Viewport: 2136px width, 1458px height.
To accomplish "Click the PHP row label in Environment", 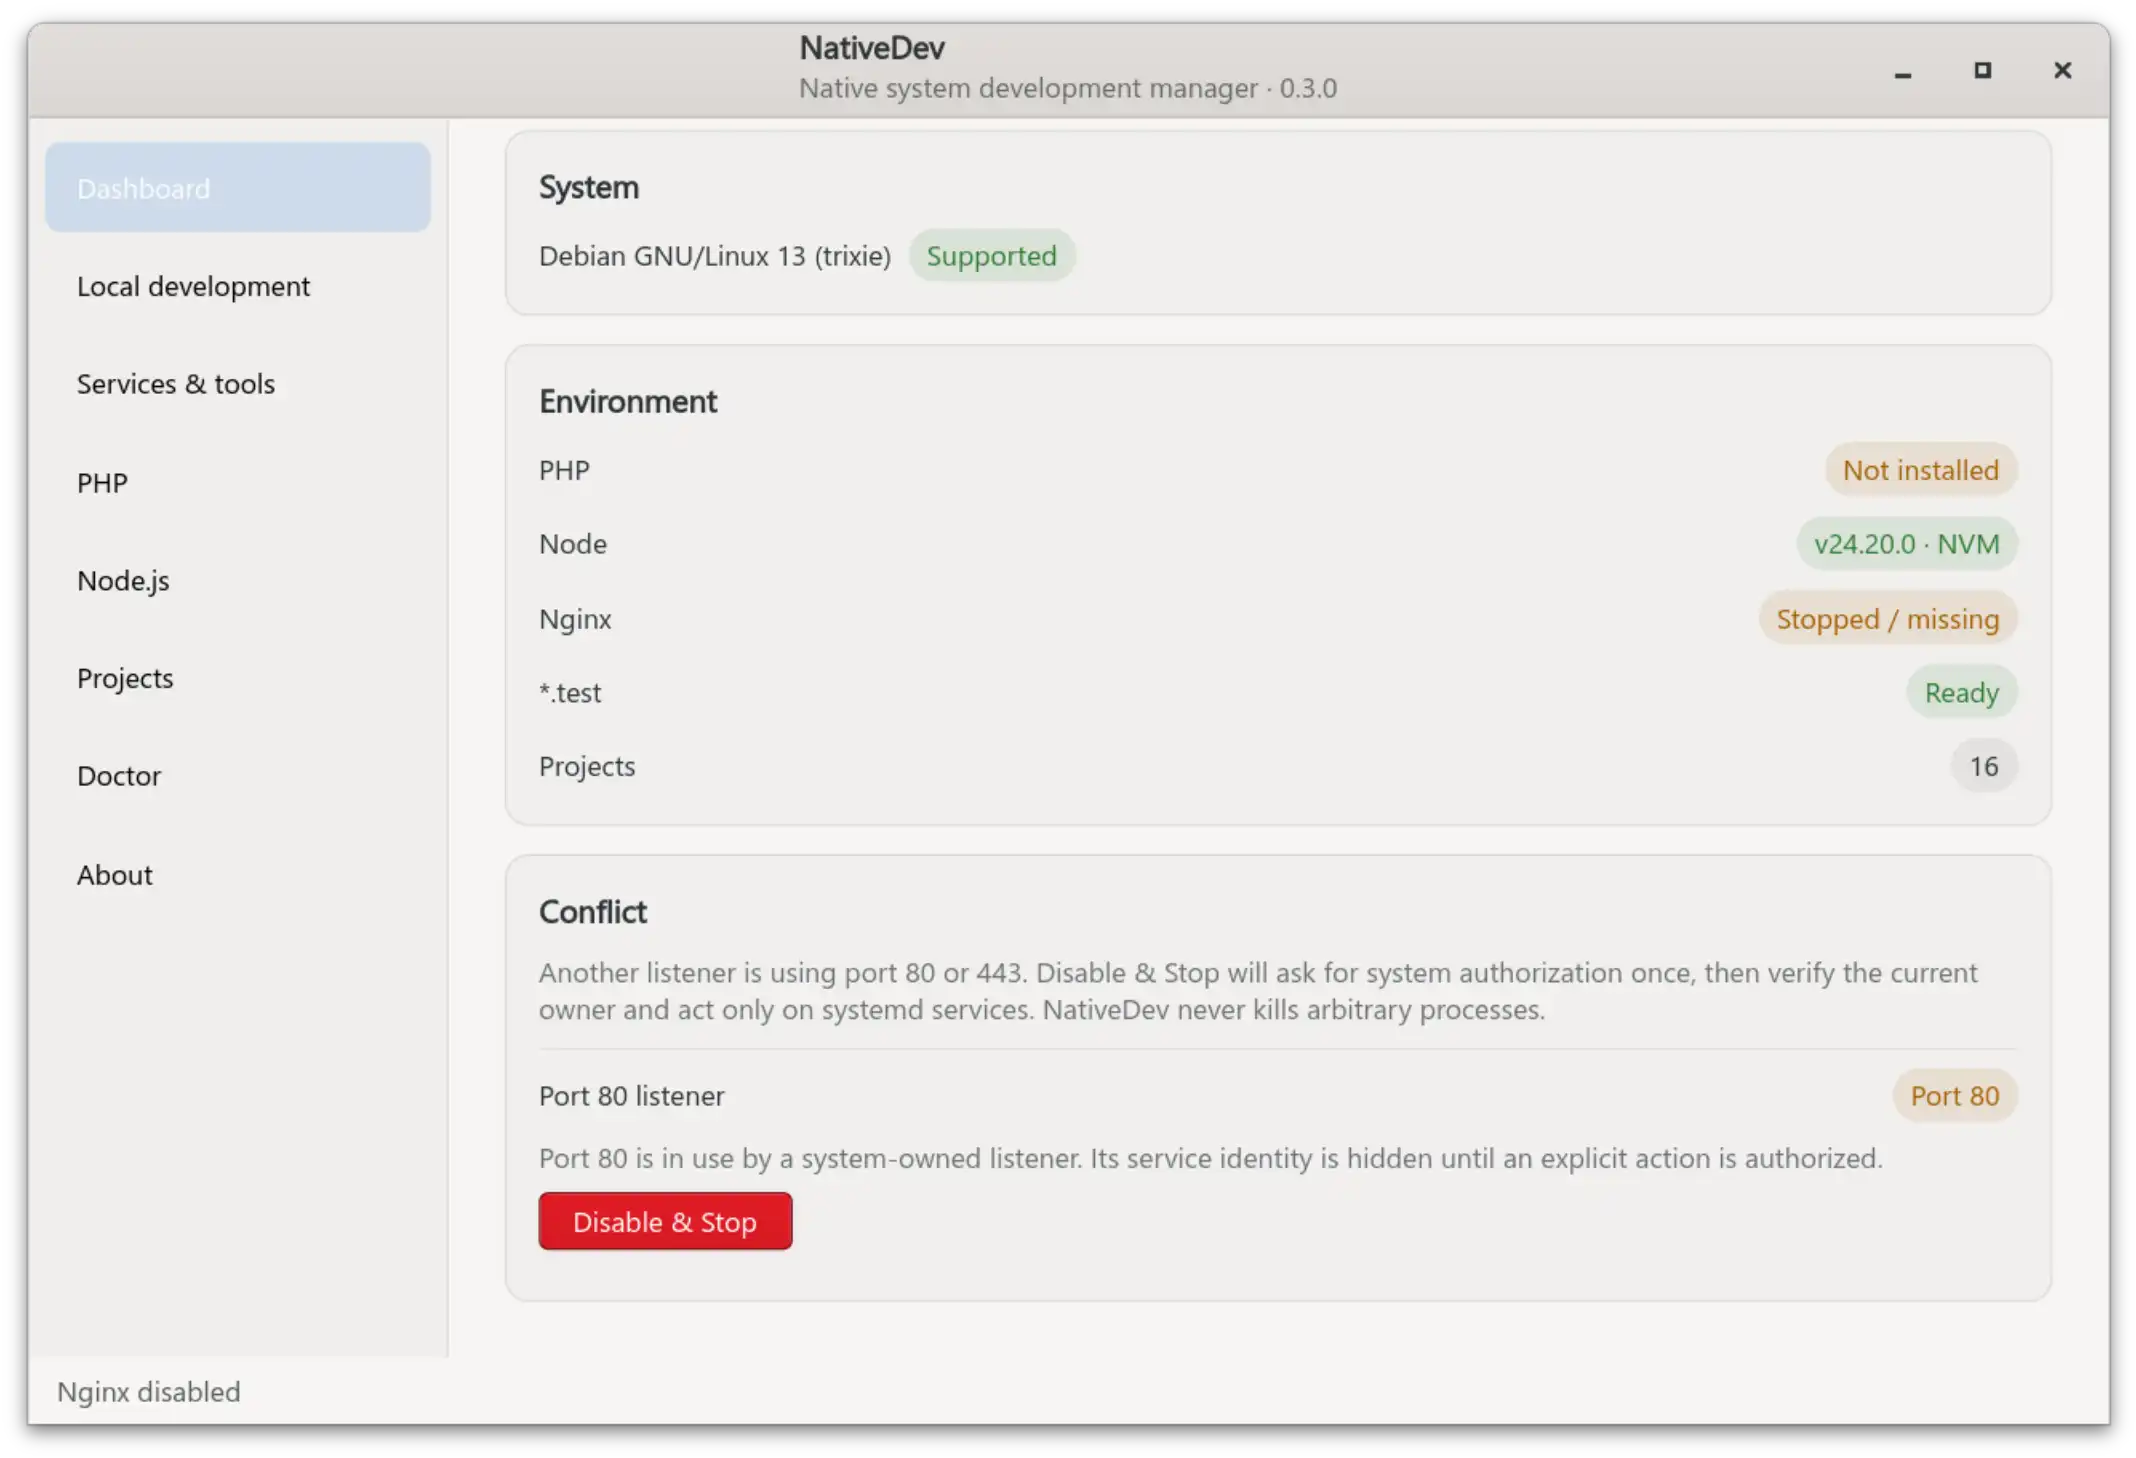I will point(564,470).
